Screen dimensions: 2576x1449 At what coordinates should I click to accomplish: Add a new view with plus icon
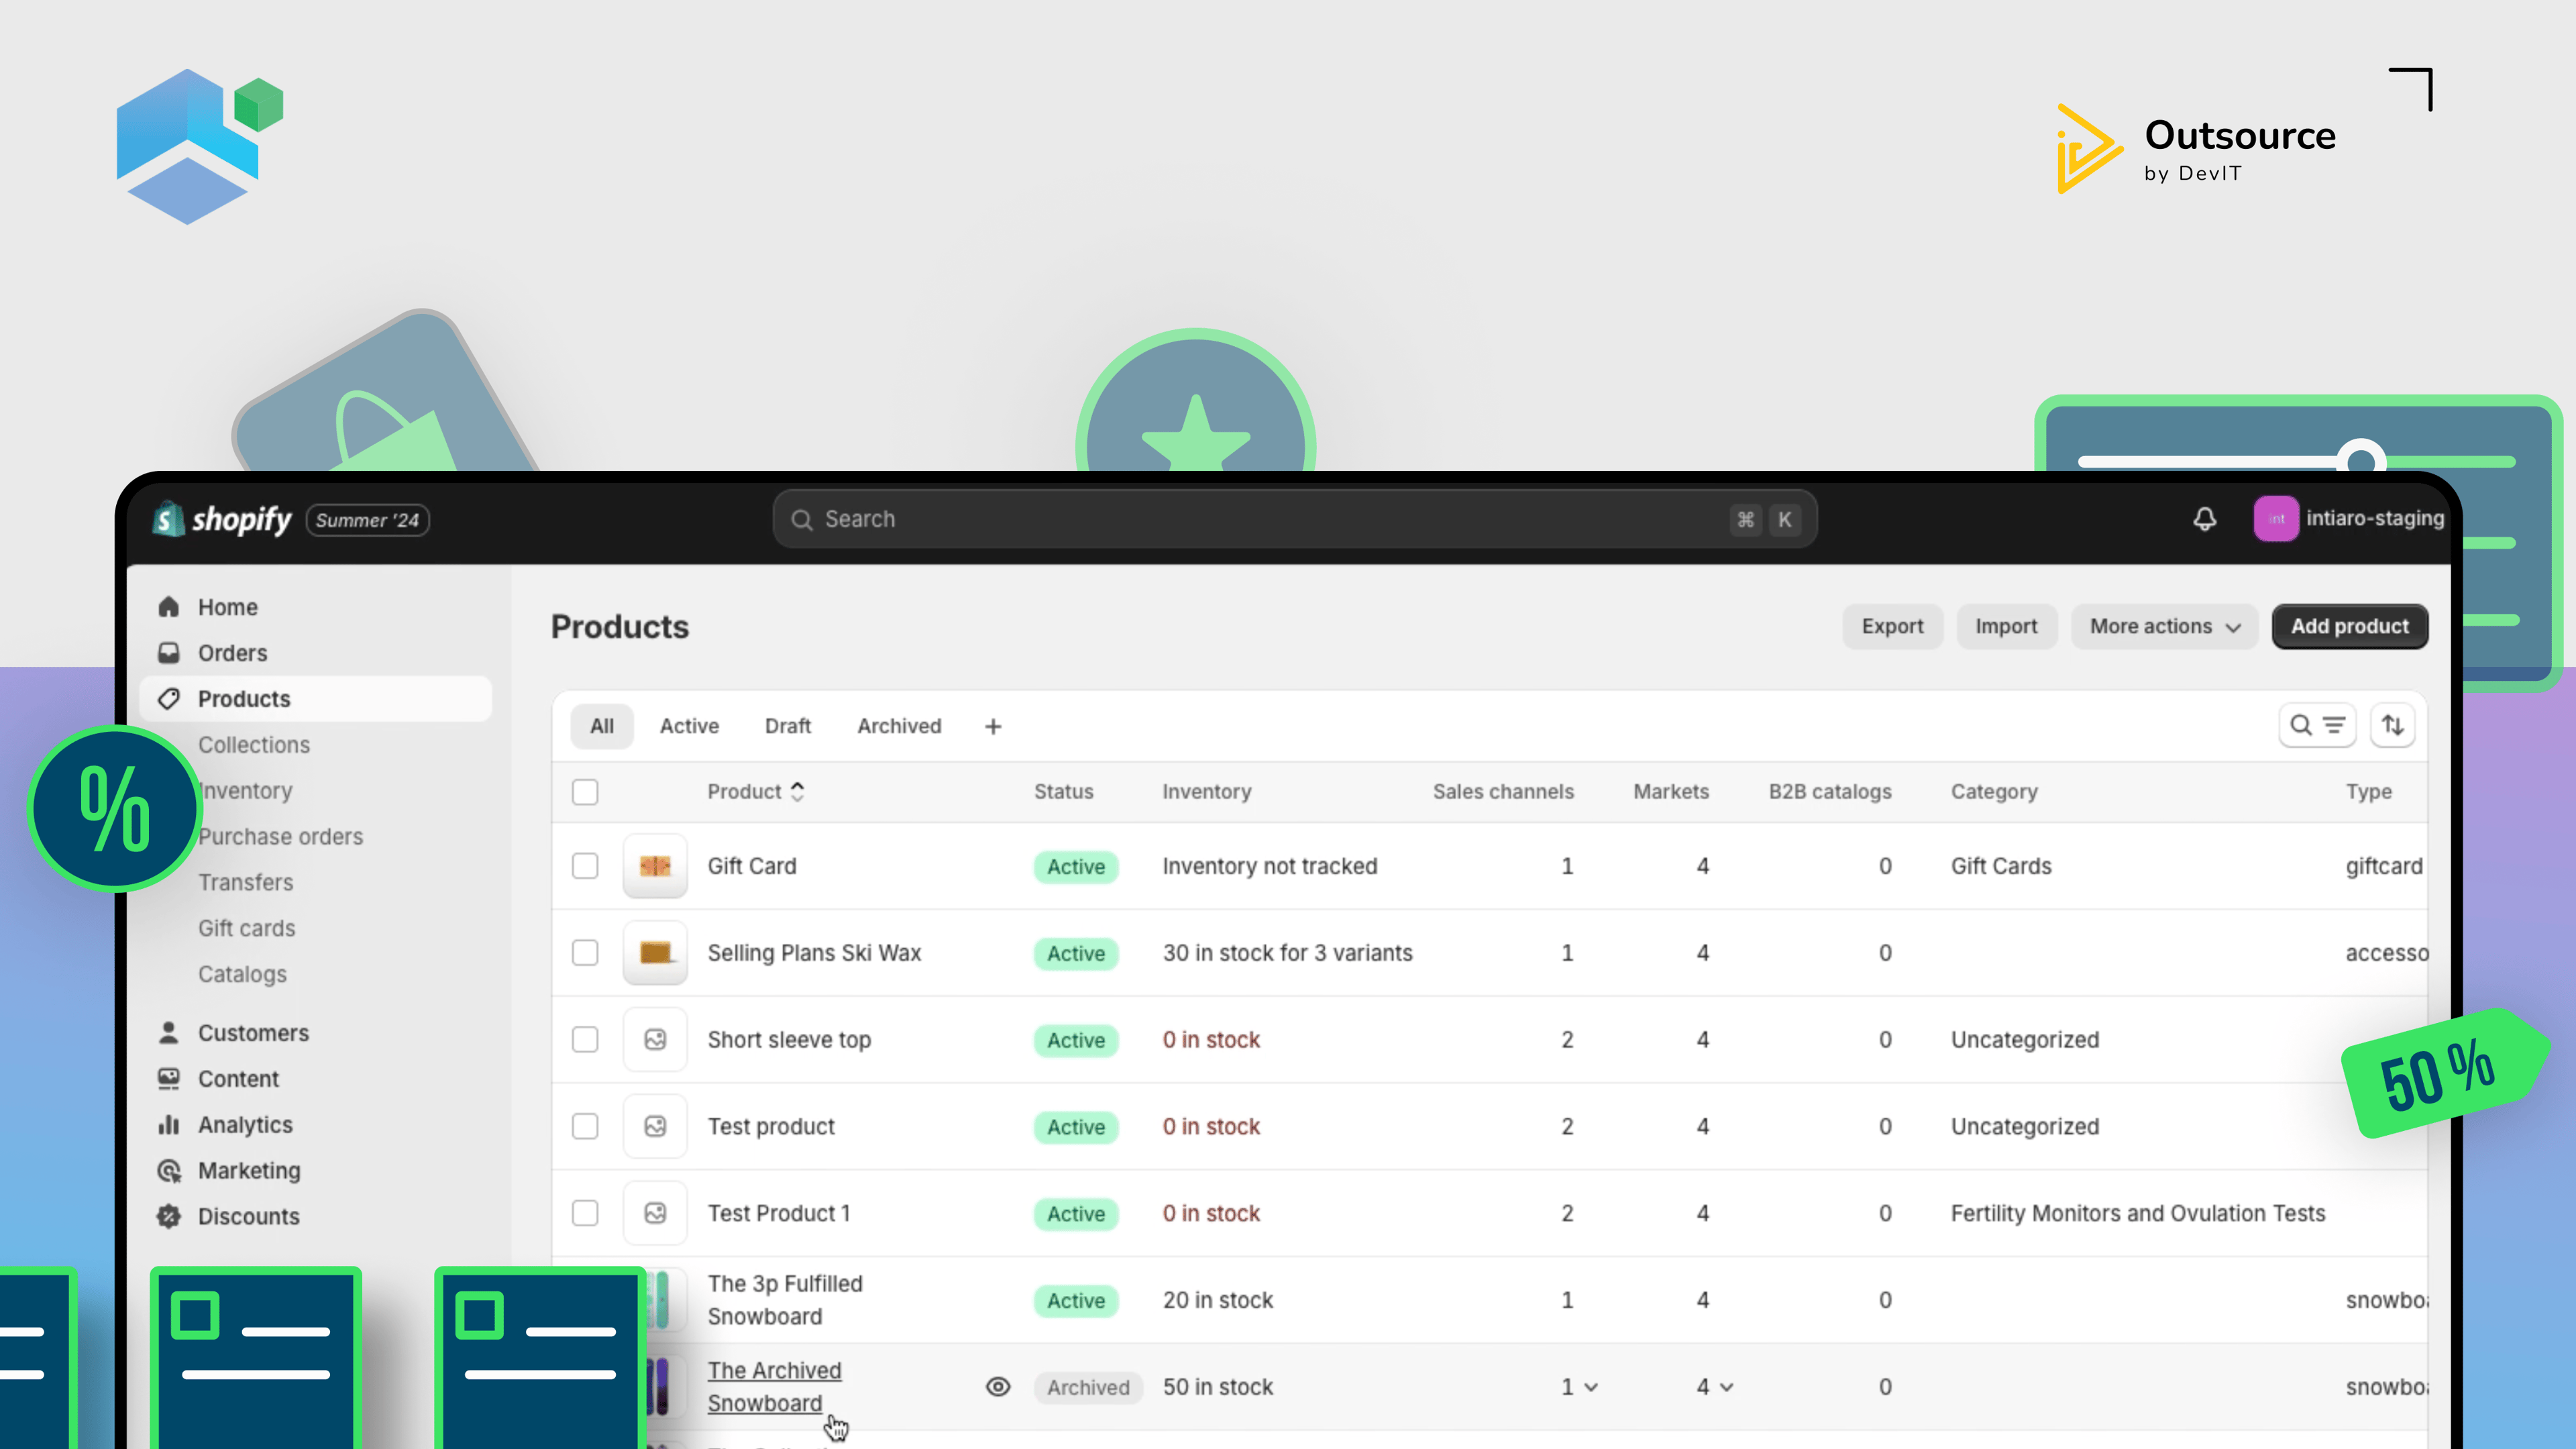[993, 727]
